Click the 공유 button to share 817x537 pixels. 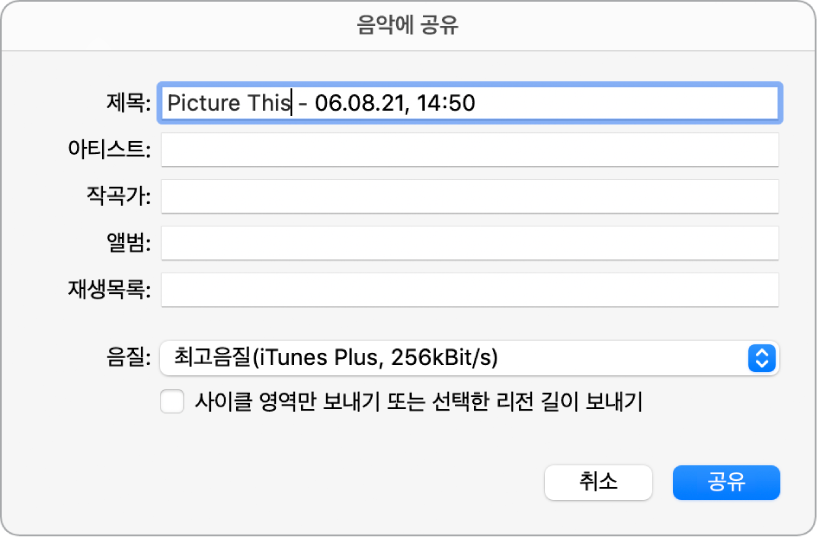(726, 482)
